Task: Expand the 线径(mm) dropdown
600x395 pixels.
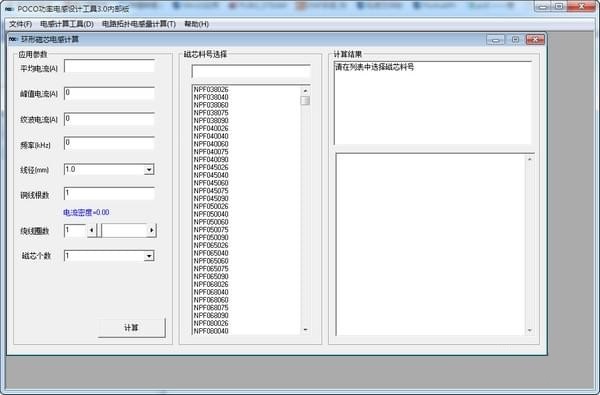Action: click(149, 170)
